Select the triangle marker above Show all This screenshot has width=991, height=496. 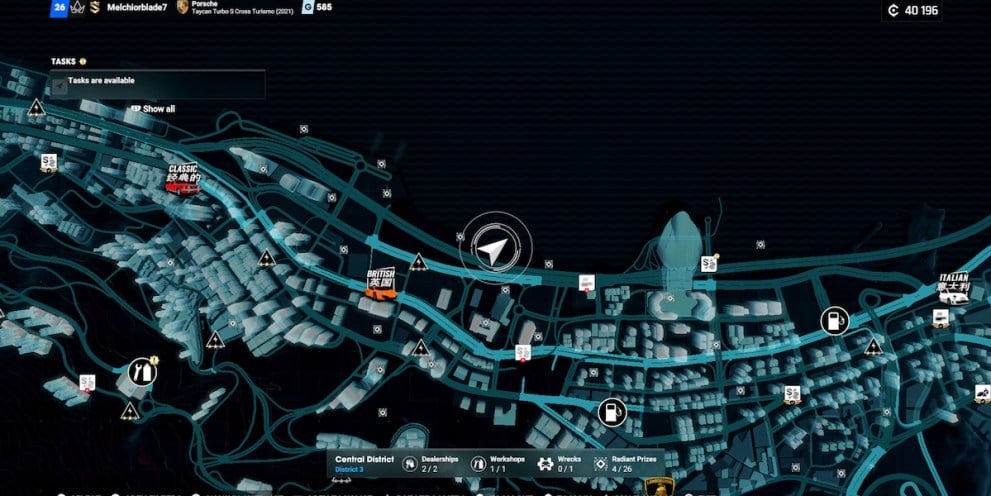click(36, 107)
